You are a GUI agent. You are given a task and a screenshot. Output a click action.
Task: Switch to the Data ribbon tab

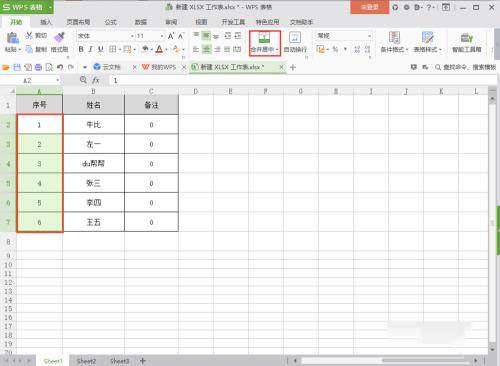141,22
